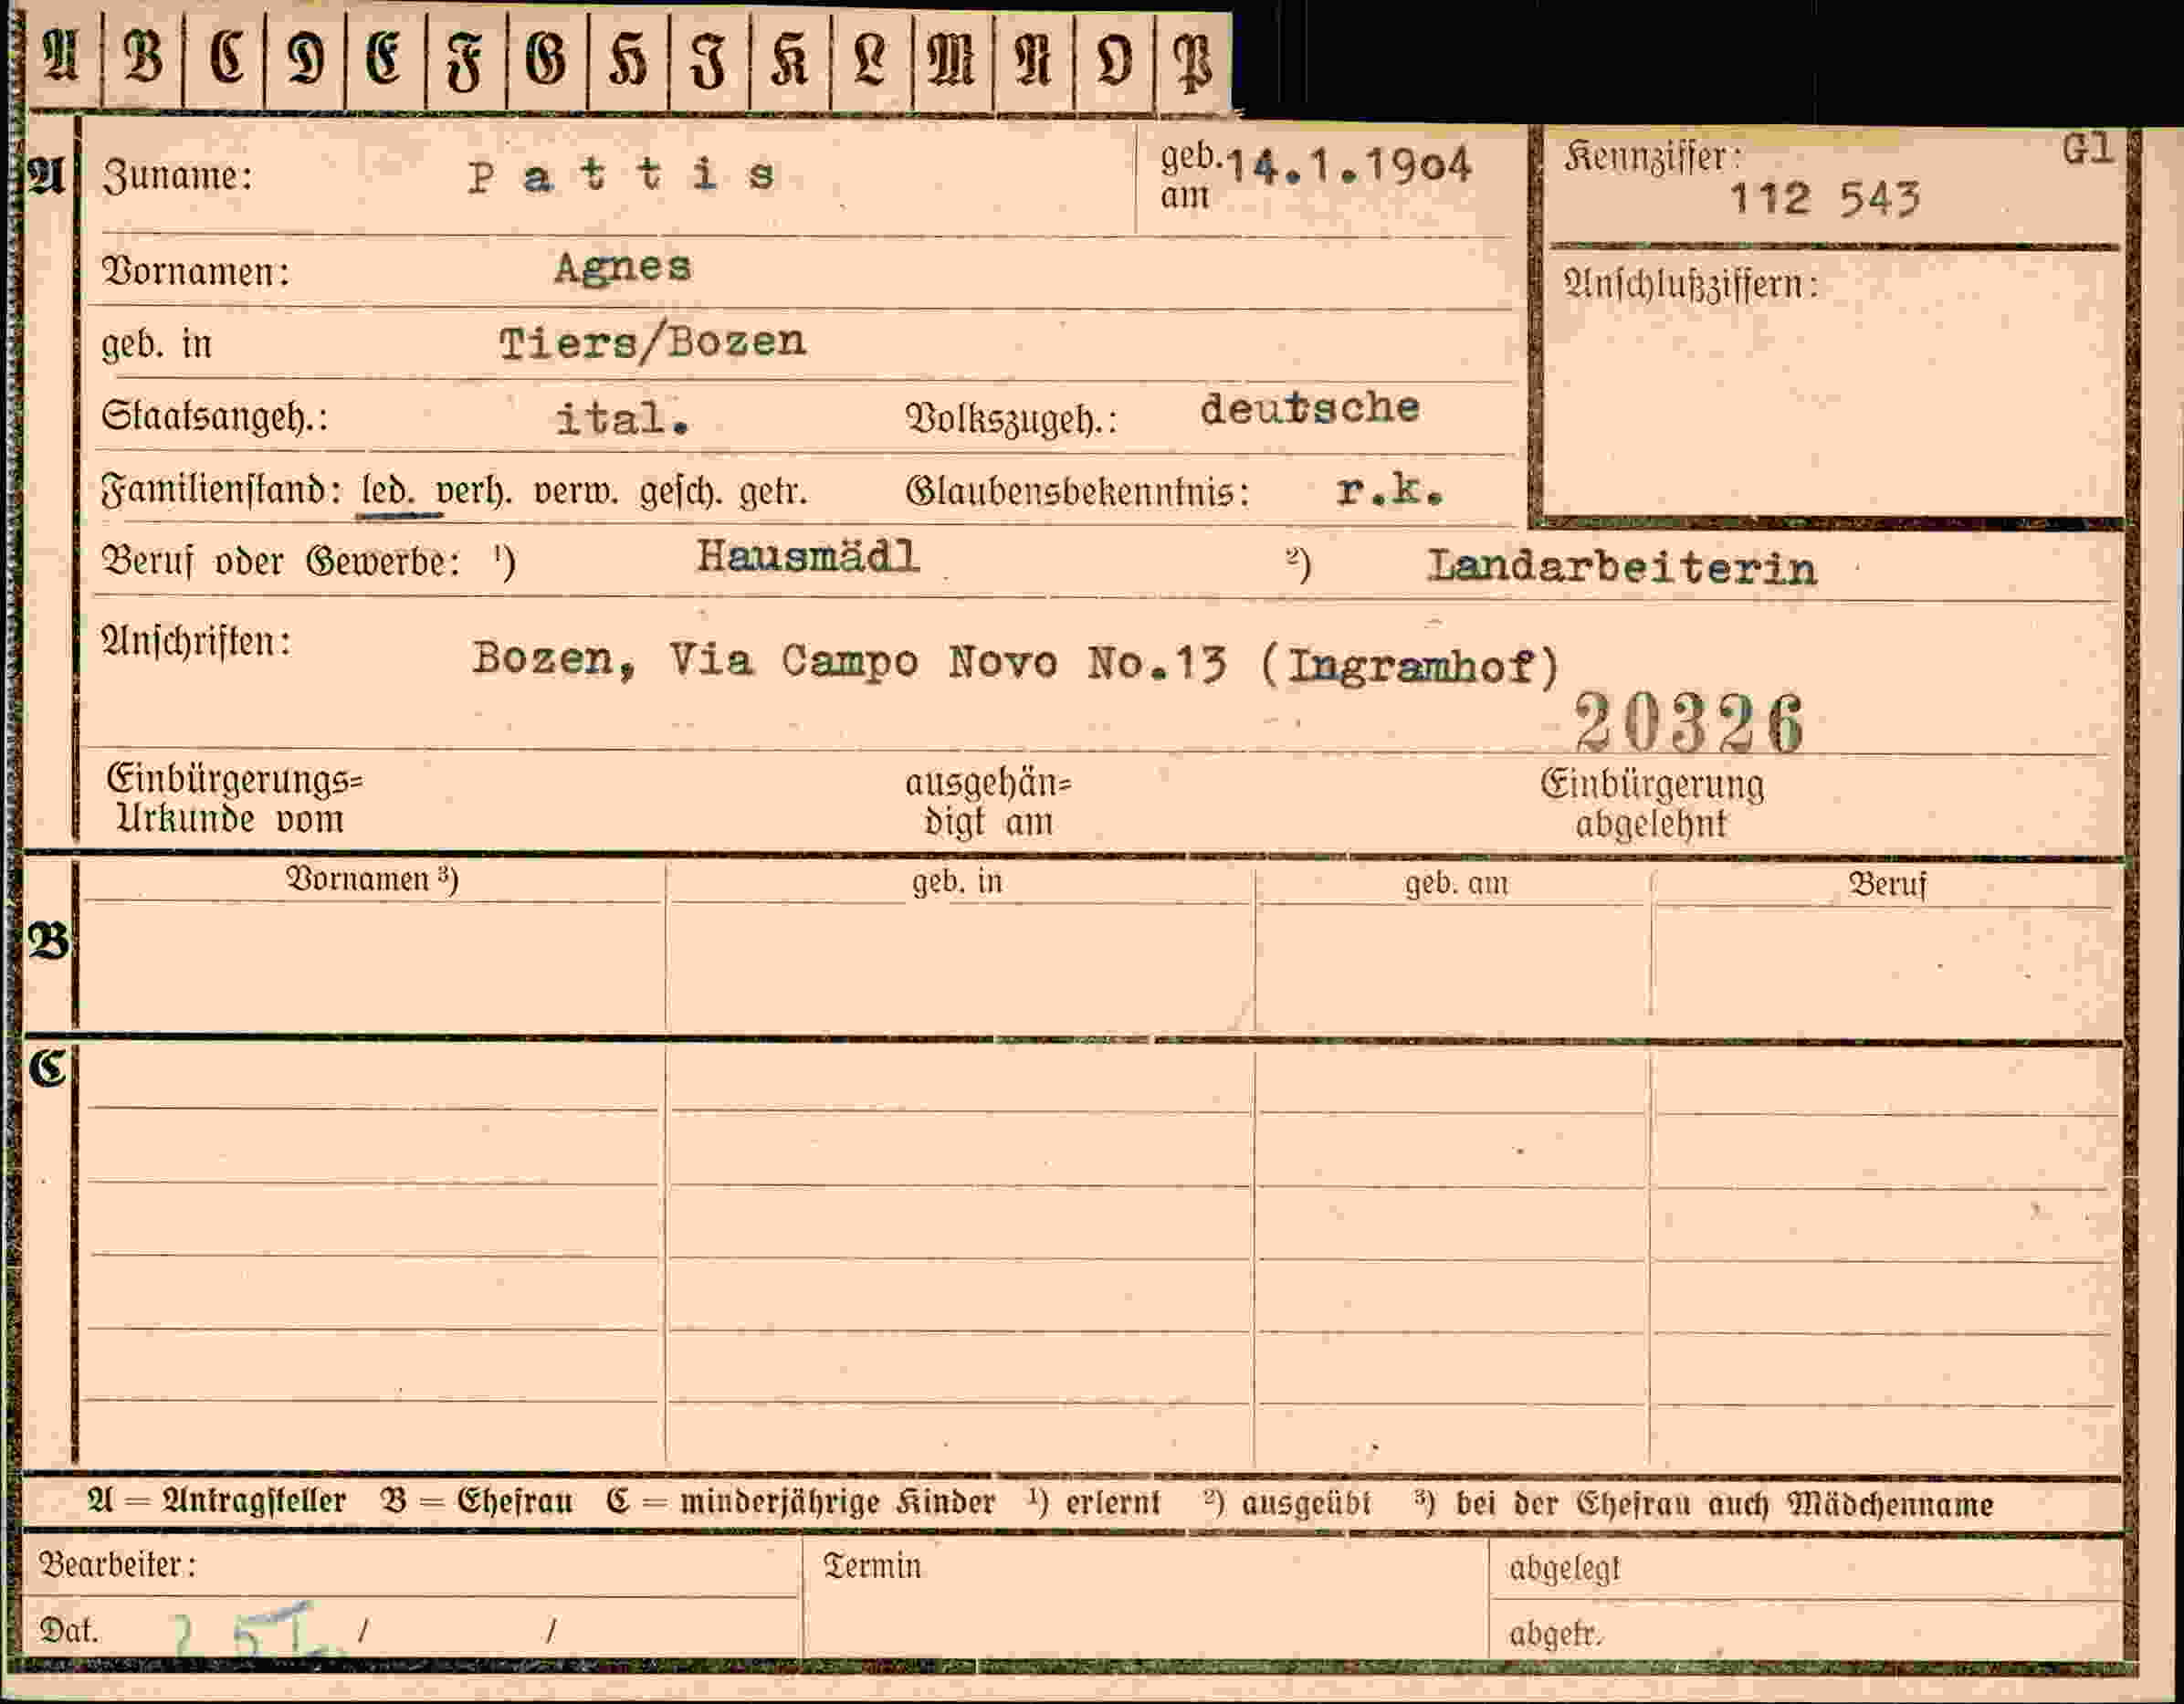
Task: Click 'Einbürgerung abgelehnt' label
Action: 1652,804
